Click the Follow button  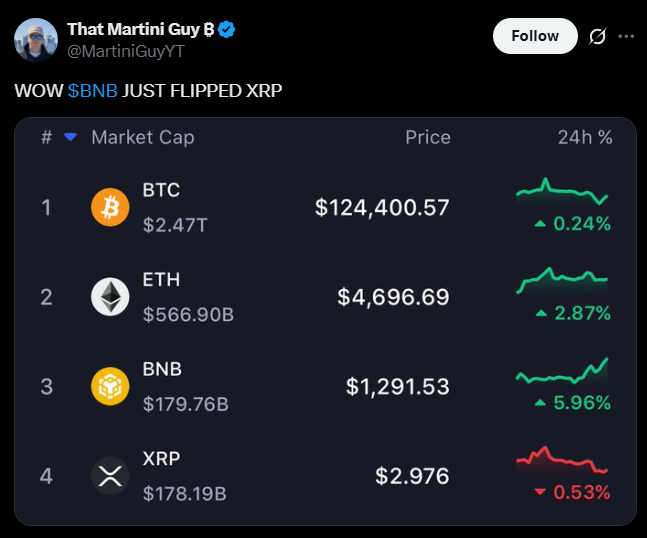tap(535, 36)
